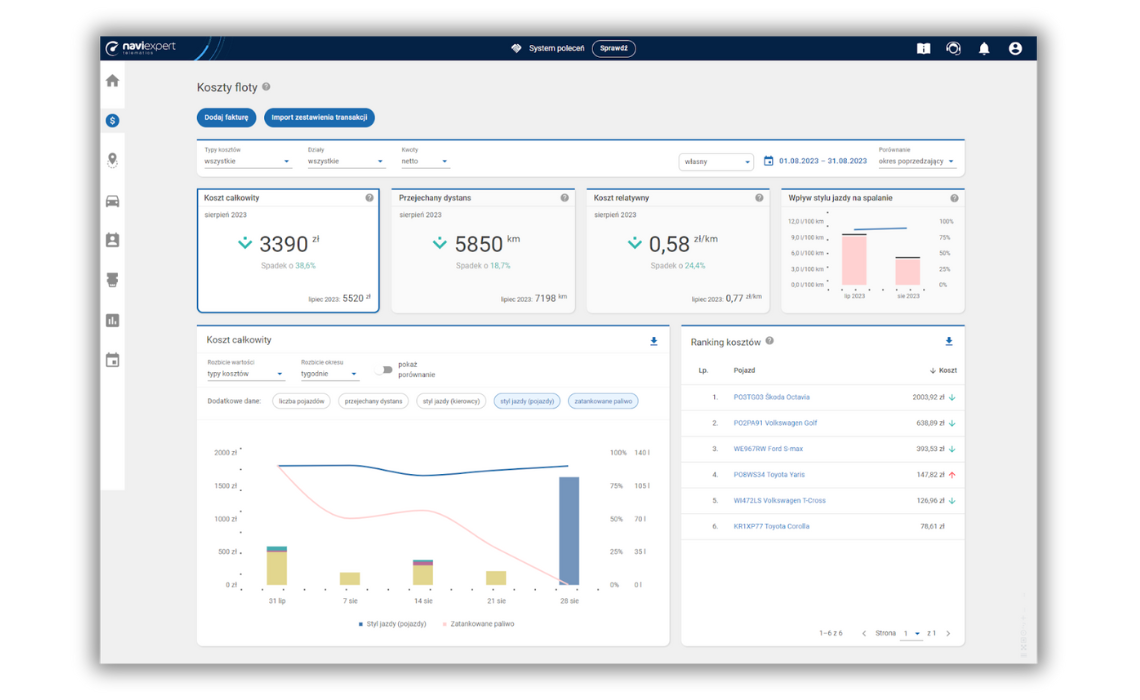Image resolution: width=1140 pixels, height=700 pixels.
Task: Download the Ranking kosztów data
Action: coord(949,342)
